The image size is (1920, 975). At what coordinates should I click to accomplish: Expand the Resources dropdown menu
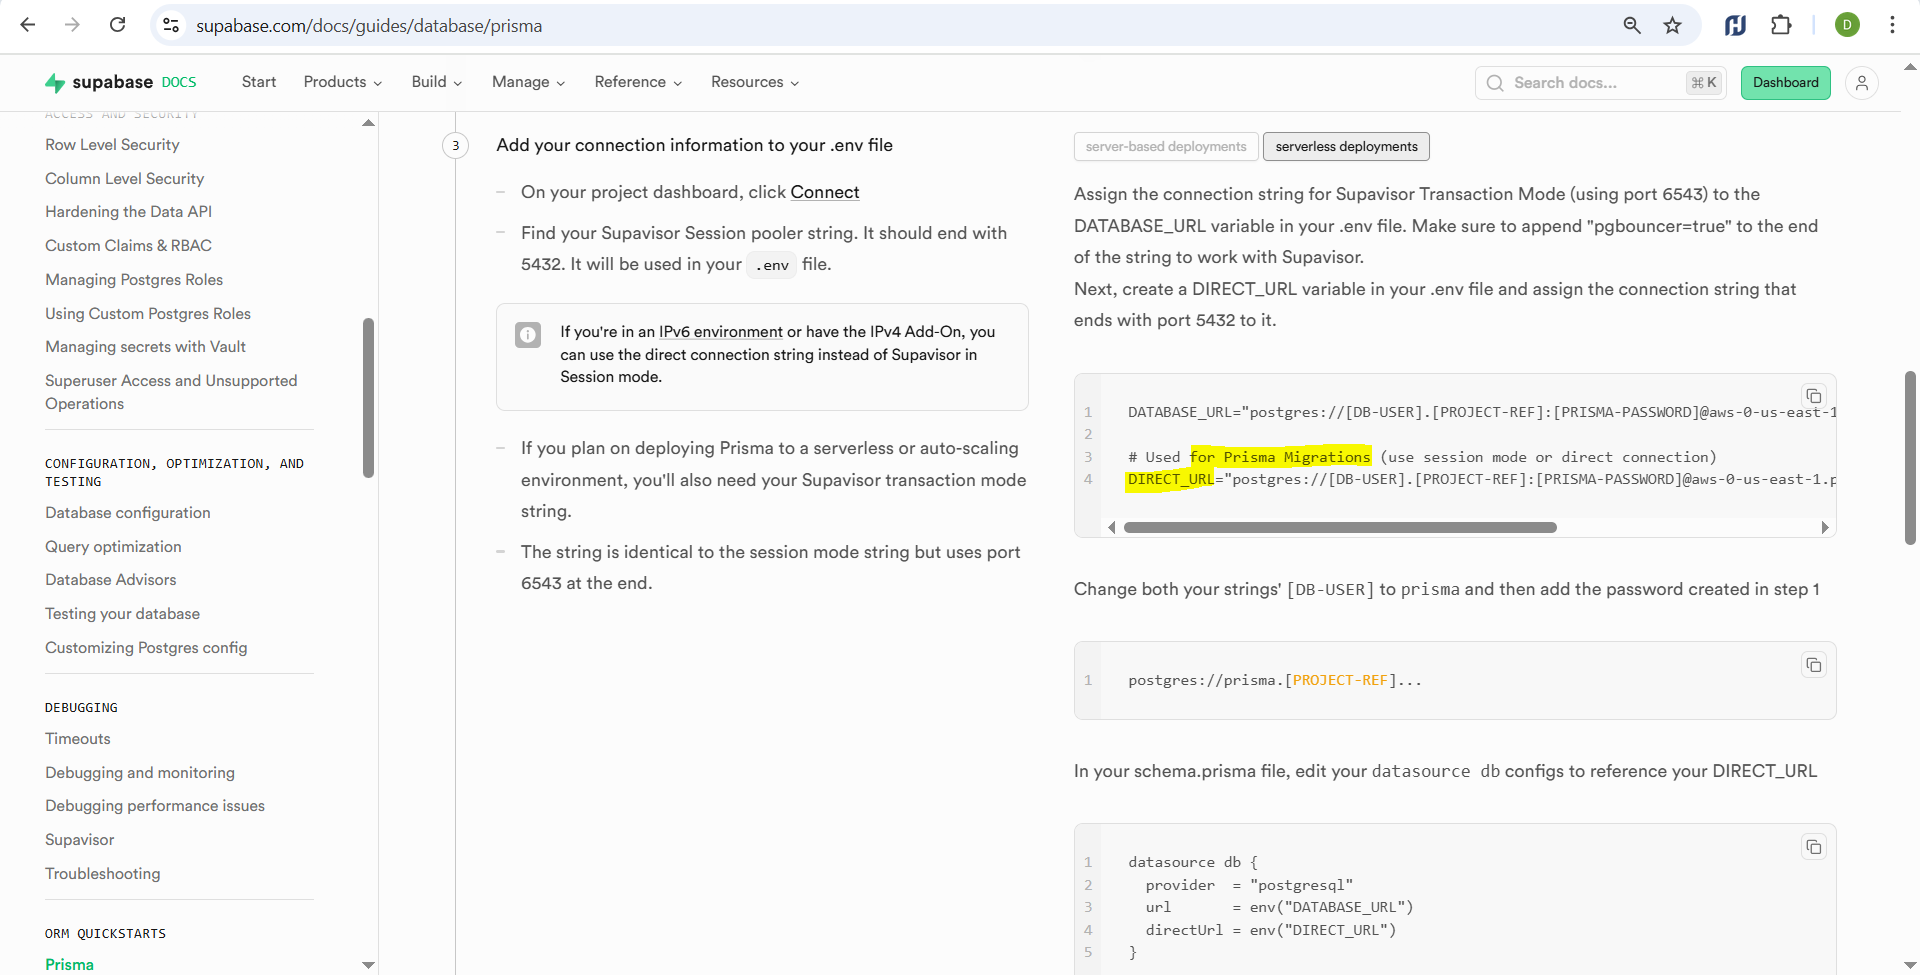[x=755, y=82]
